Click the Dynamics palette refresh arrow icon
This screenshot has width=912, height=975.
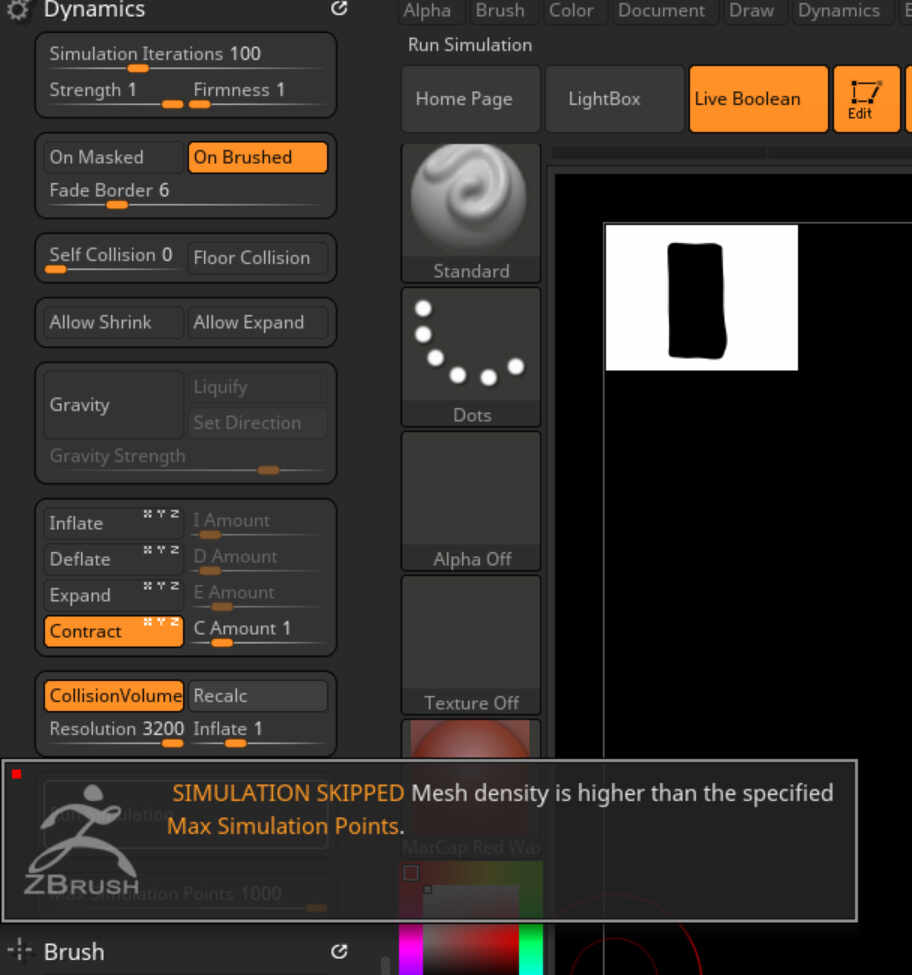tap(339, 8)
